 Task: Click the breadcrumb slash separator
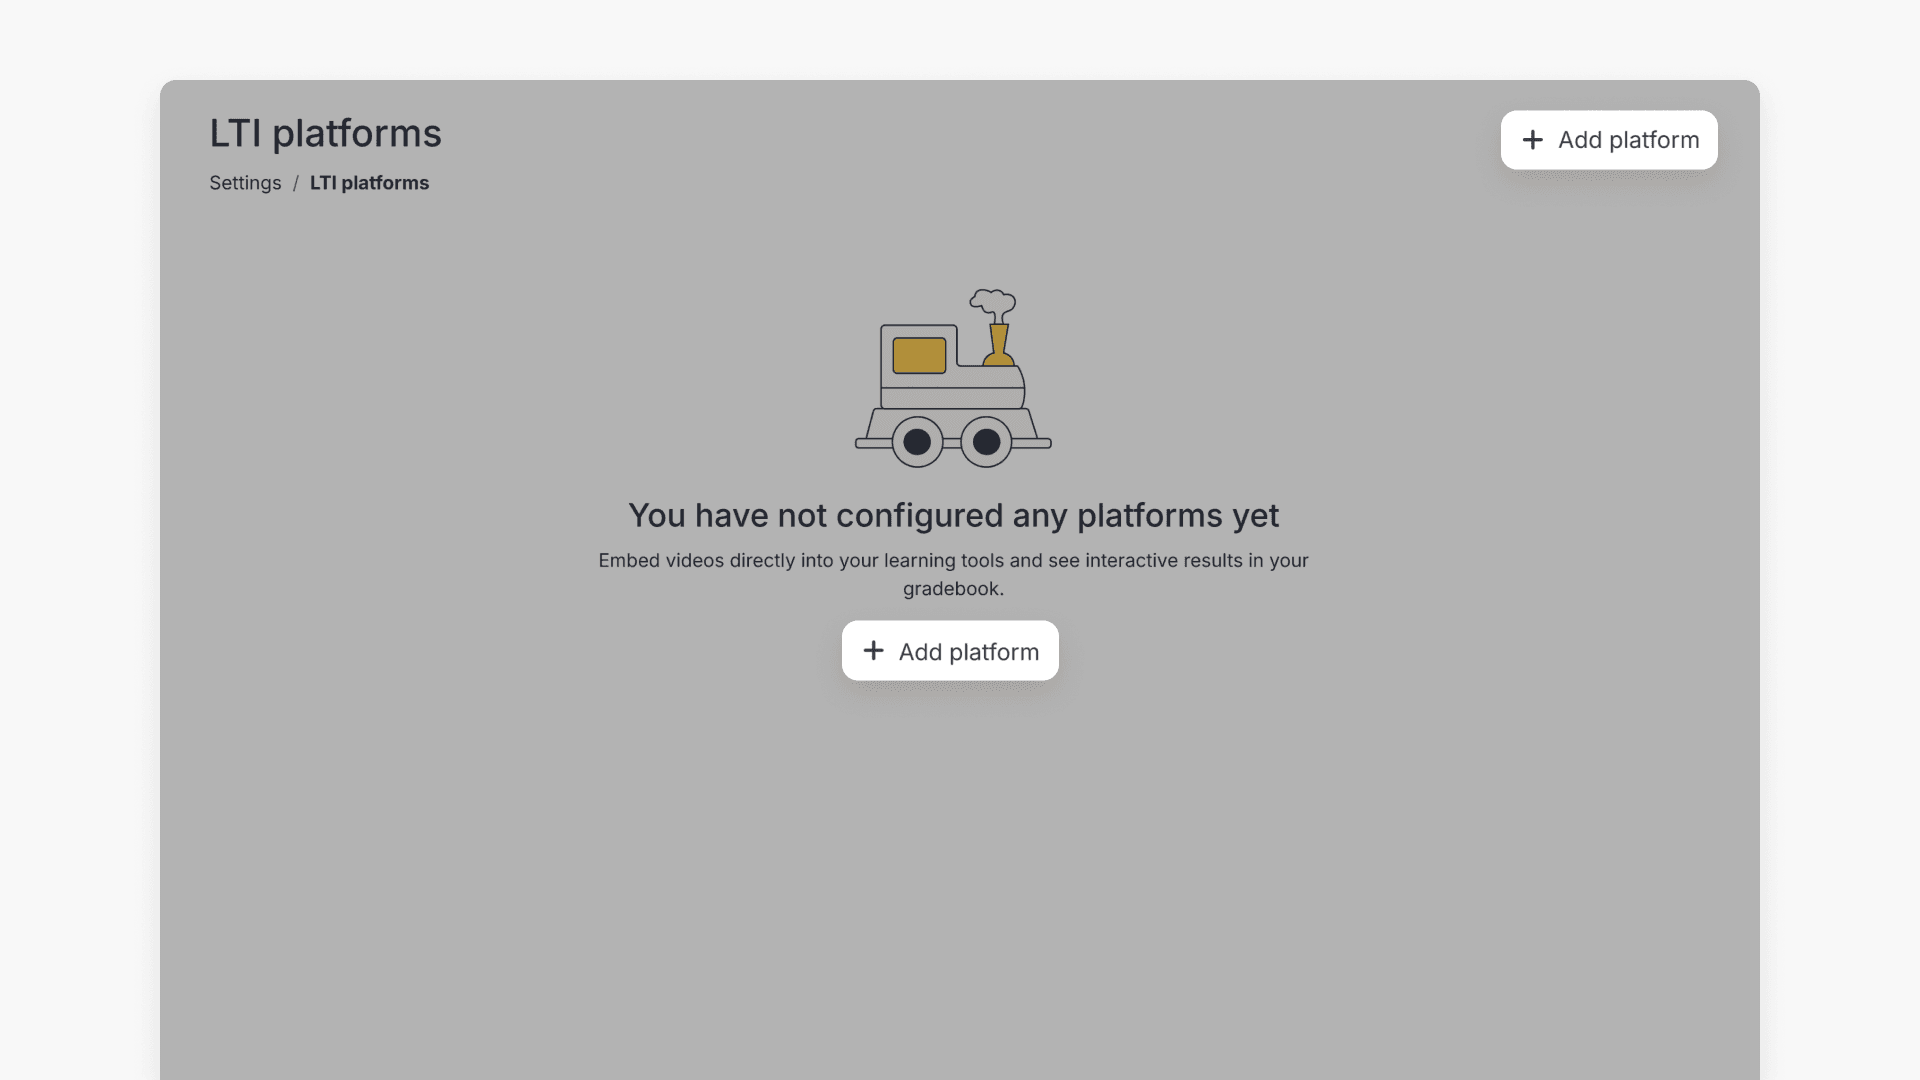pyautogui.click(x=296, y=183)
